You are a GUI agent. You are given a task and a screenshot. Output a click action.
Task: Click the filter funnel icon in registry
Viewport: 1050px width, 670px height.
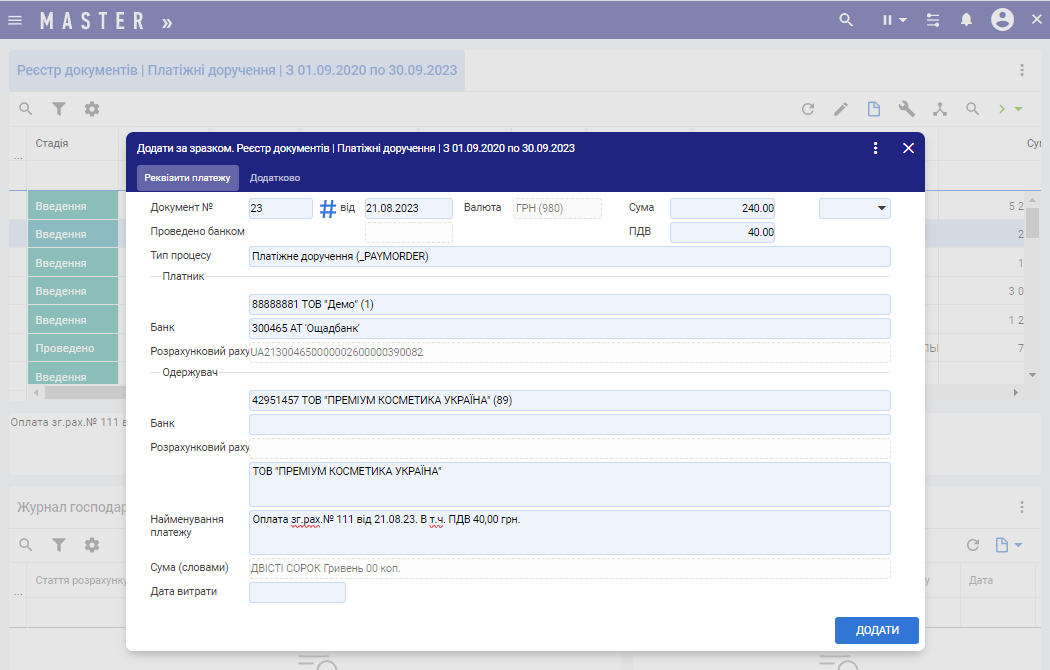(59, 109)
